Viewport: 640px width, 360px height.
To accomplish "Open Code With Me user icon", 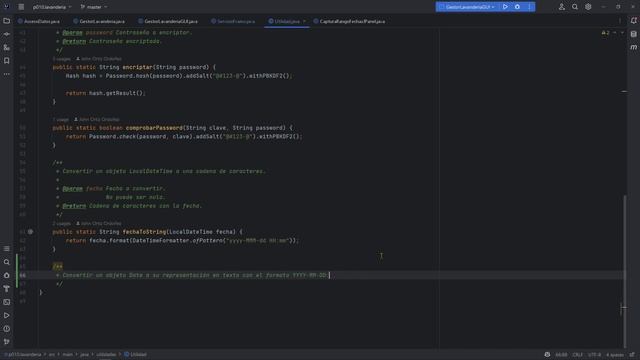I will click(x=562, y=7).
